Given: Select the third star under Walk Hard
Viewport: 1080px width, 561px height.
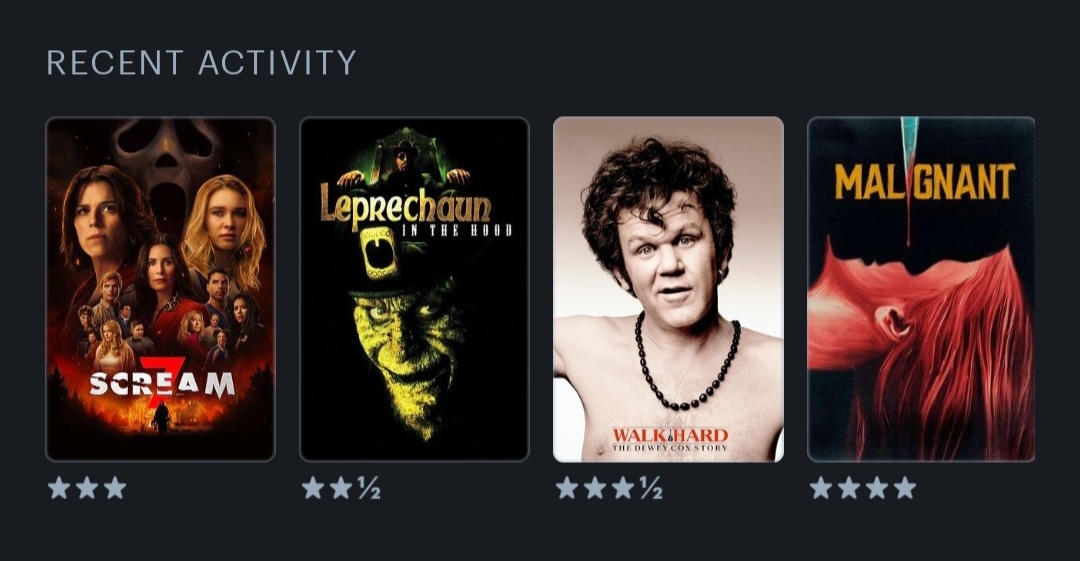Looking at the screenshot, I should 622,488.
